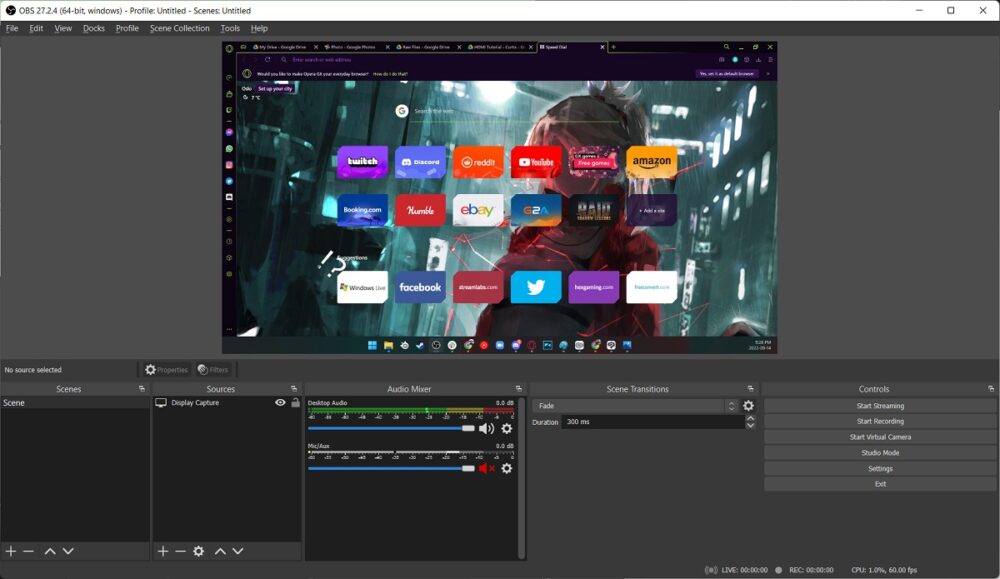Open the Scene Transitions gear icon
Viewport: 1000px width, 579px height.
click(x=747, y=406)
